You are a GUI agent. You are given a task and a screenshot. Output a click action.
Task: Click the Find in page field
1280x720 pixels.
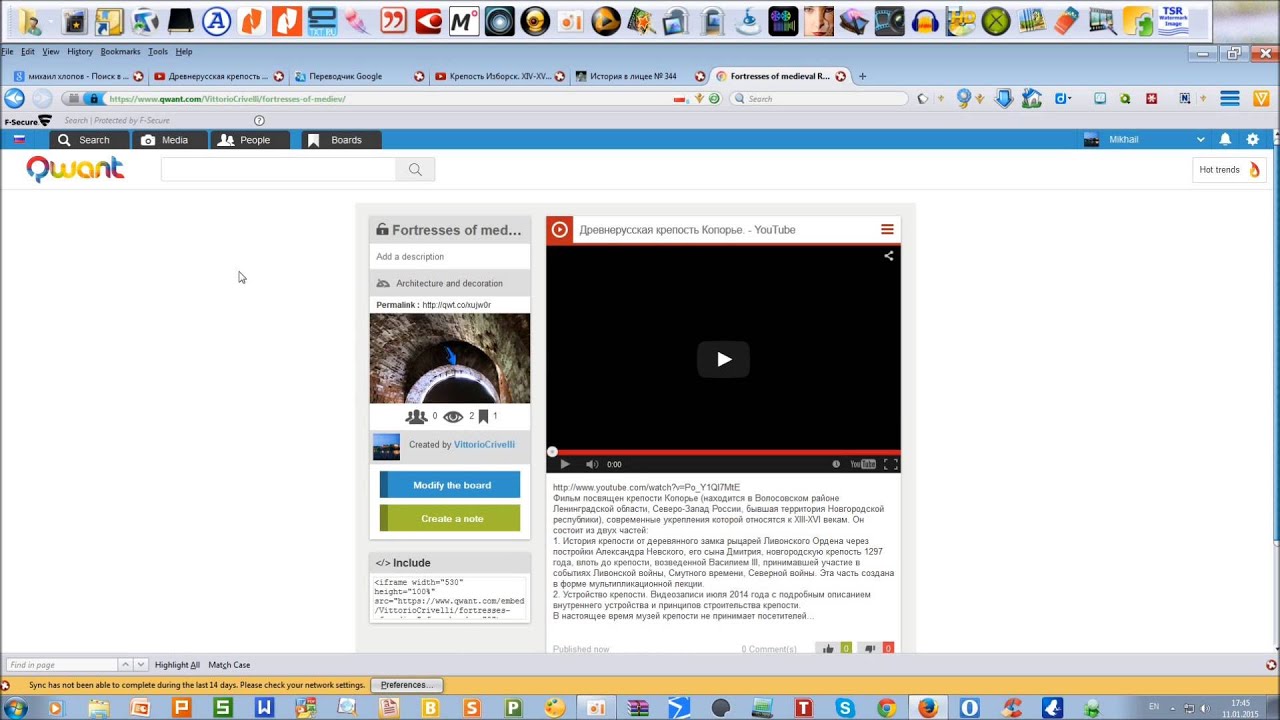[62, 665]
